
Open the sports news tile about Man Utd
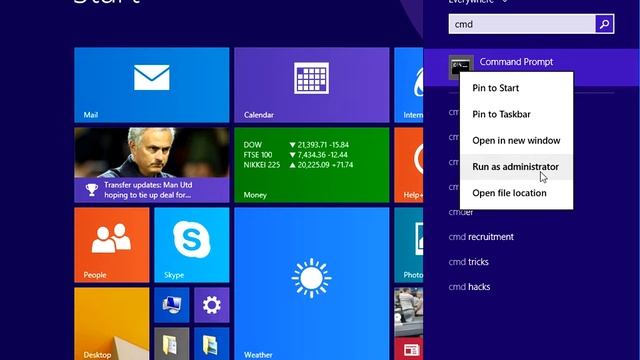[x=151, y=165]
